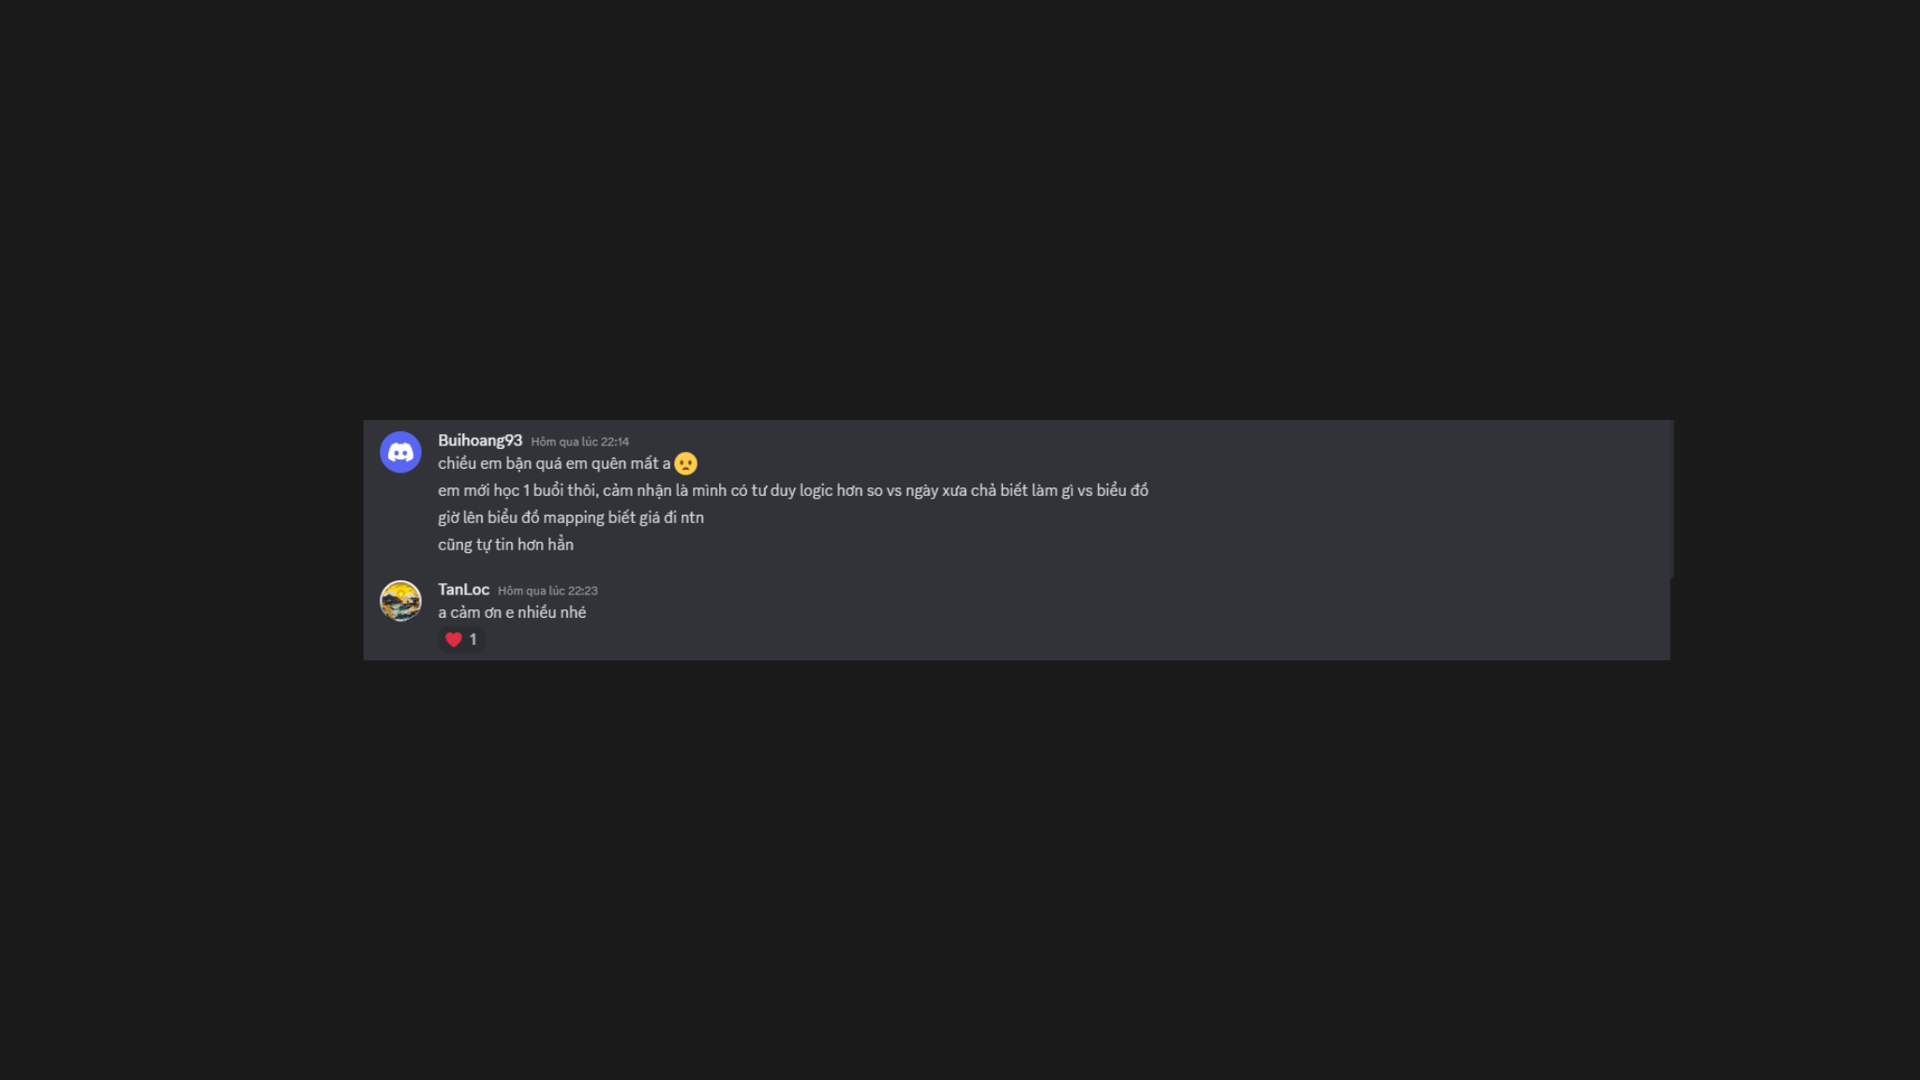Click the reaction count number 1
This screenshot has height=1080, width=1920.
pyautogui.click(x=473, y=640)
